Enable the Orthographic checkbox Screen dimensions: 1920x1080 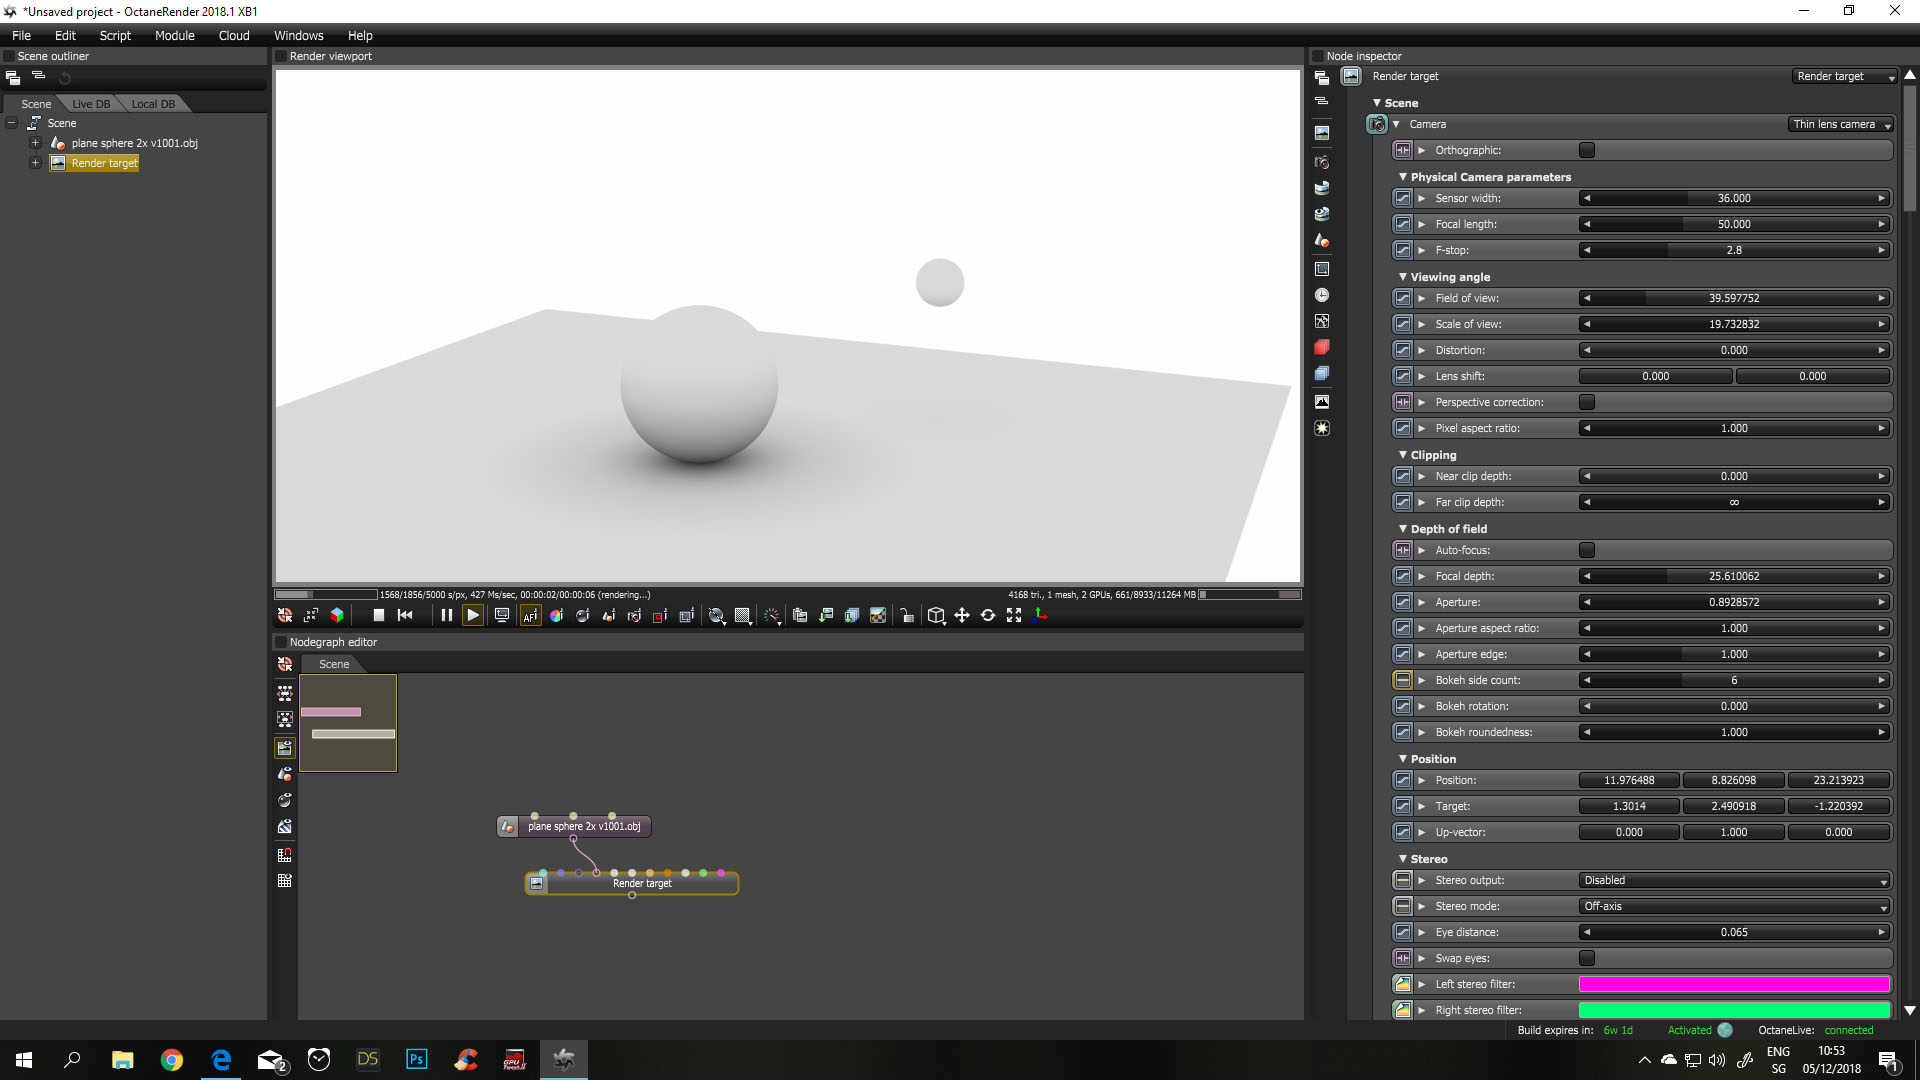1587,150
